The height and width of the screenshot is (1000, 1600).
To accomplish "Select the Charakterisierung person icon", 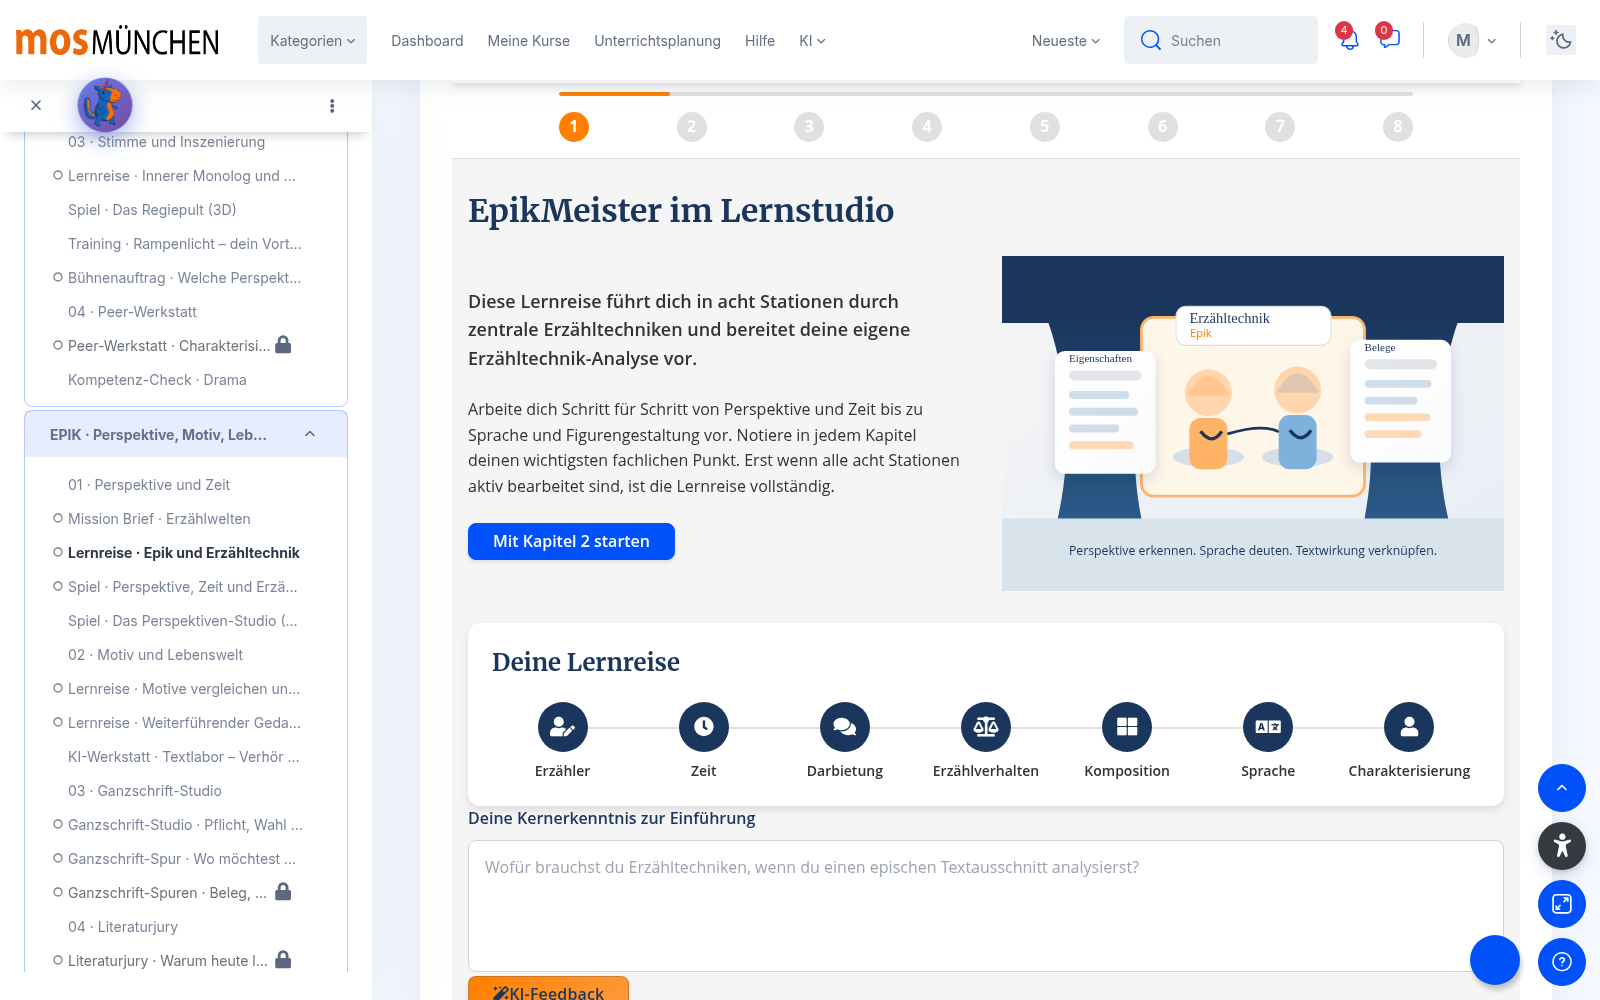I will [1408, 727].
